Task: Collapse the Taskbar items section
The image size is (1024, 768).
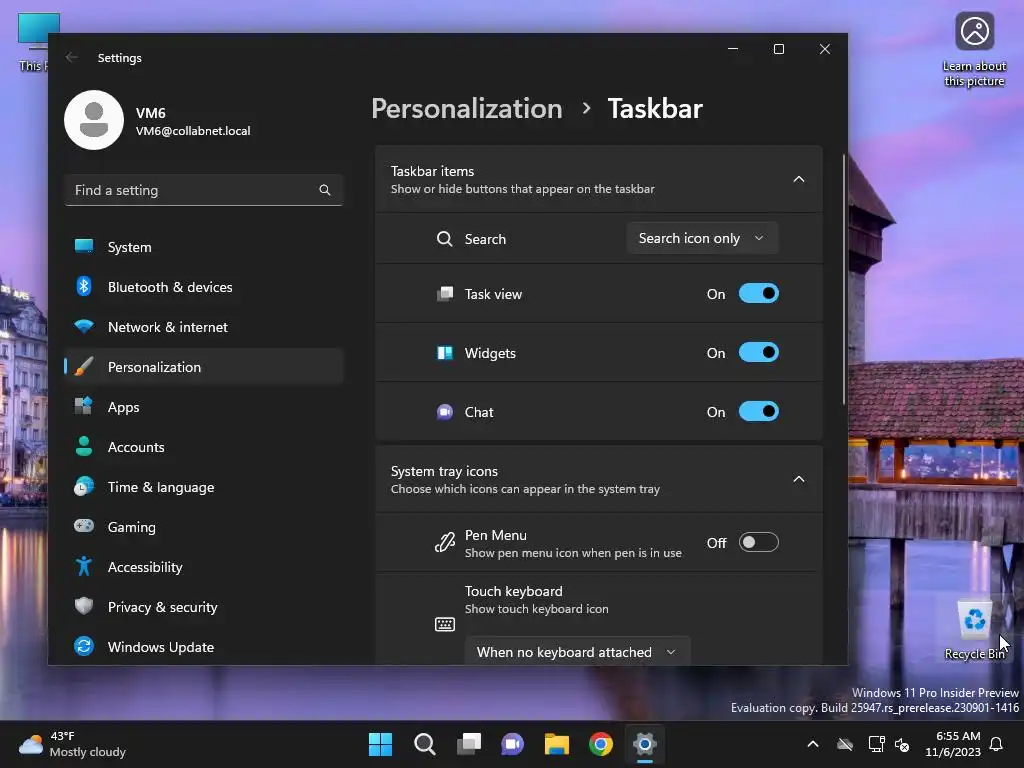Action: click(x=799, y=179)
